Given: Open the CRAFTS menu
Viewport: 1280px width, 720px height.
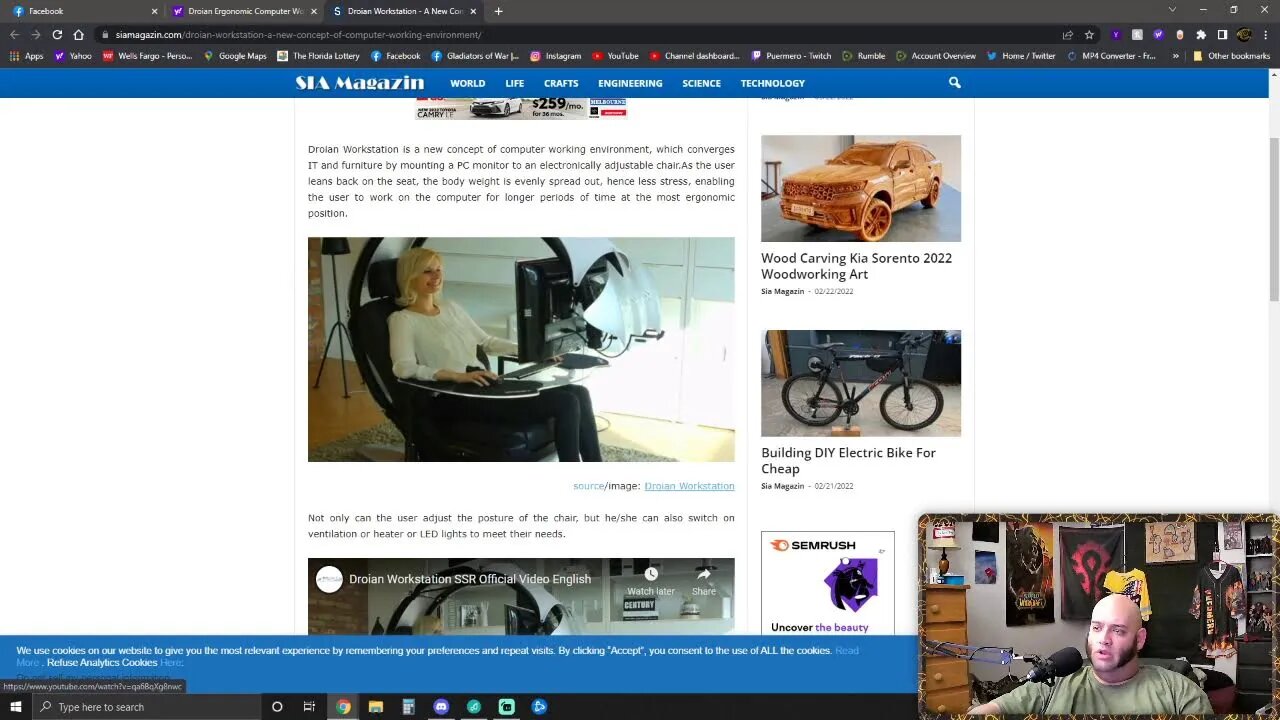Looking at the screenshot, I should point(561,83).
